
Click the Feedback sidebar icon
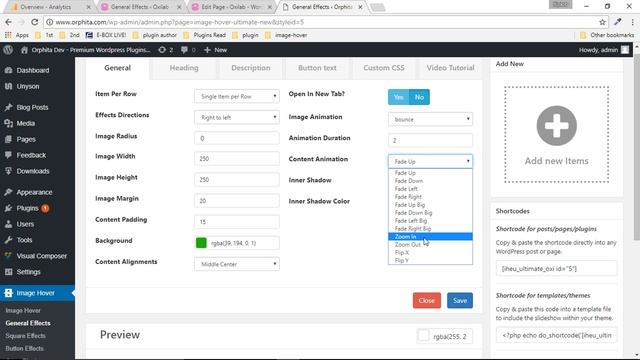click(x=8, y=155)
